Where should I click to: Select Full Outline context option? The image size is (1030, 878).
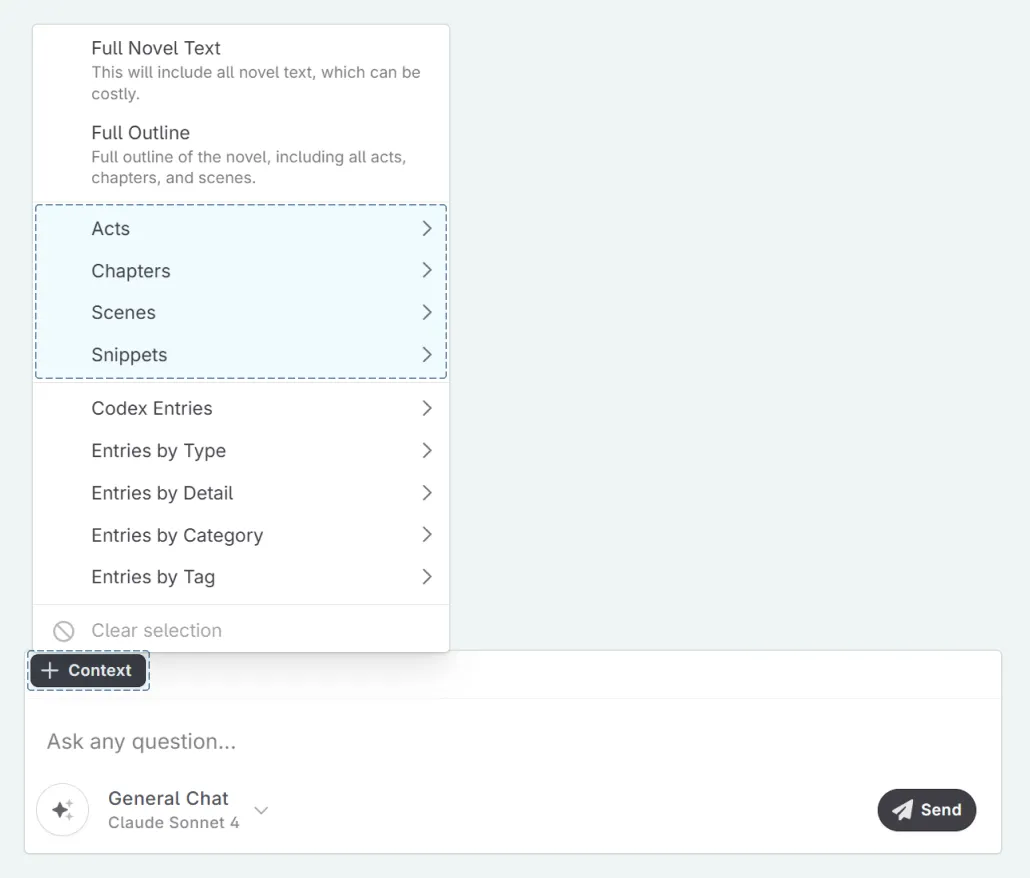(141, 133)
